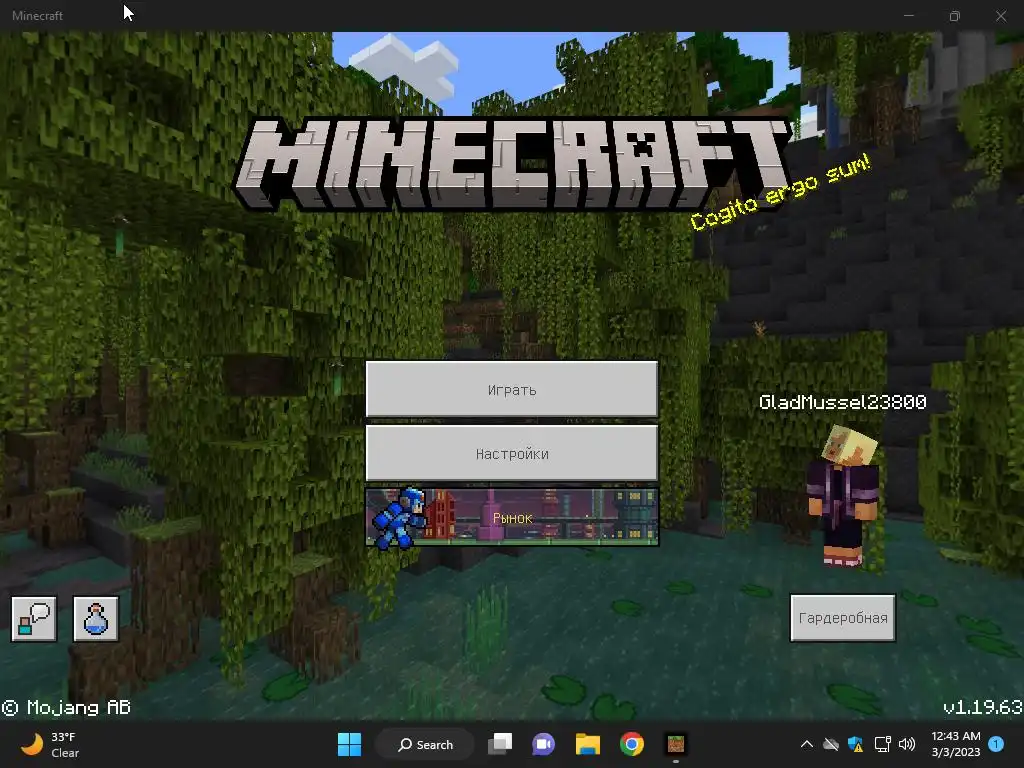The image size is (1024, 768).
Task: Click the taskbar Search box
Action: (425, 744)
